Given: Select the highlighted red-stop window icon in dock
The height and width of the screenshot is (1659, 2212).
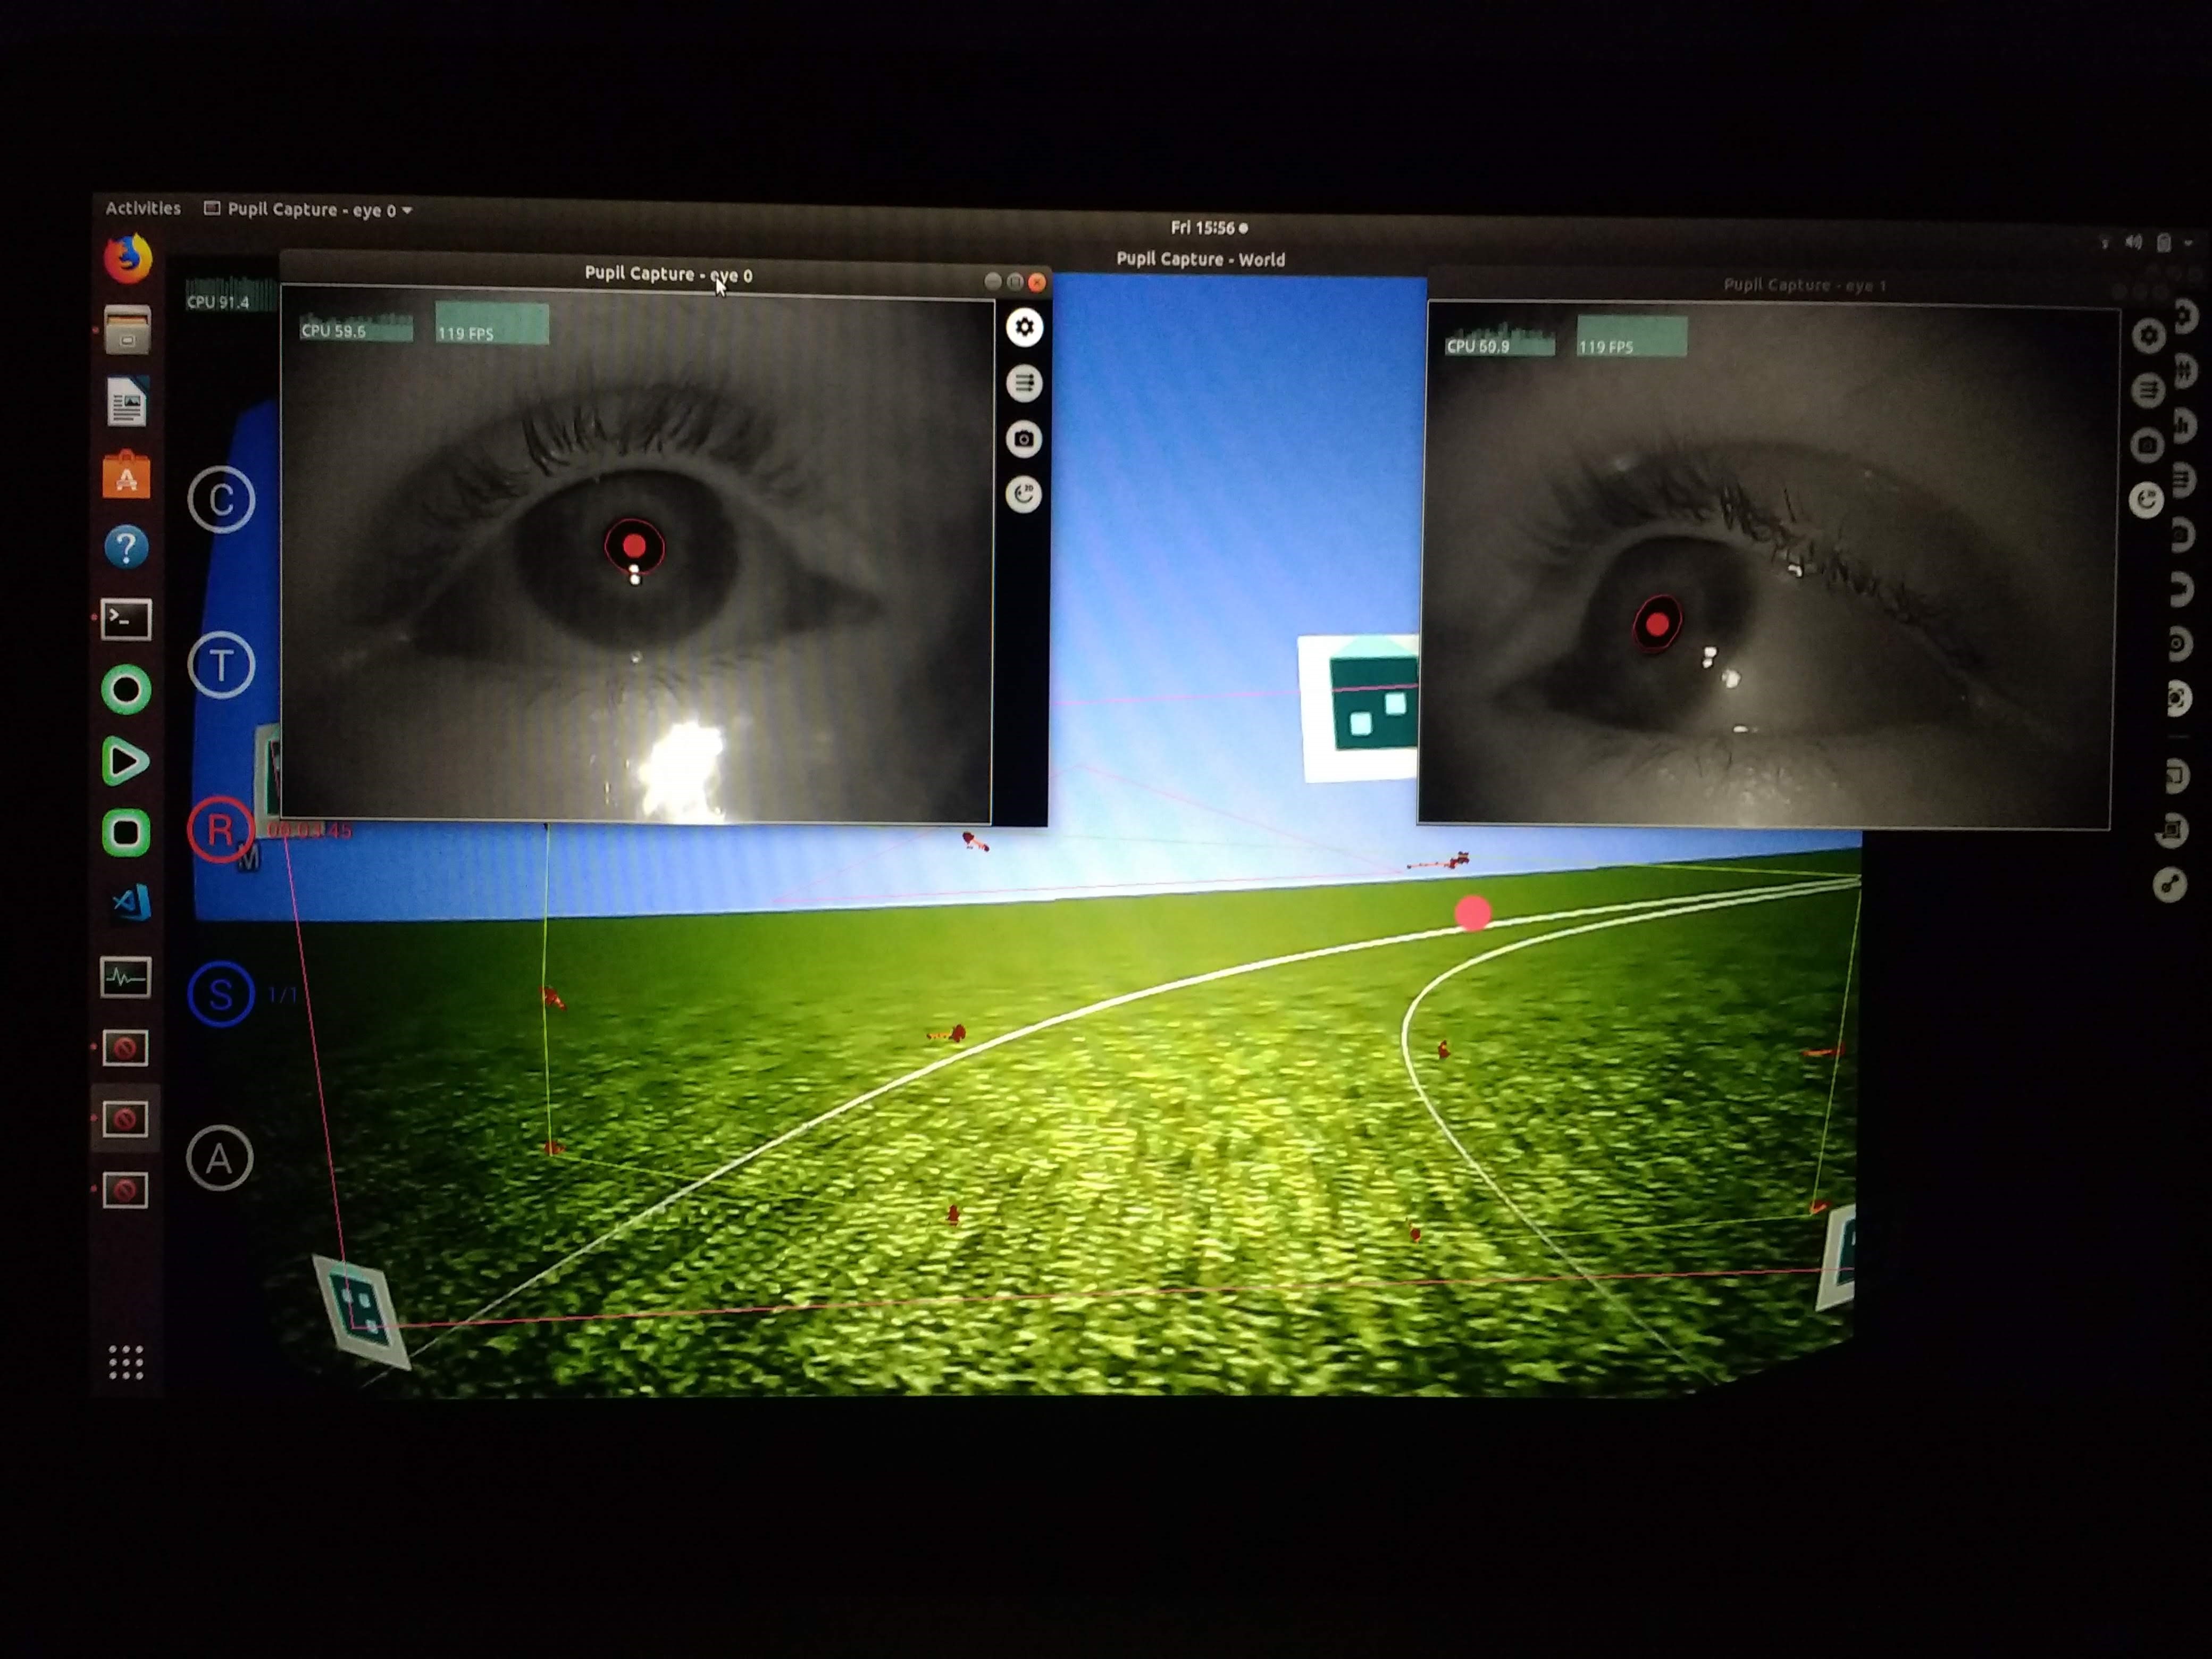Looking at the screenshot, I should click(125, 1119).
